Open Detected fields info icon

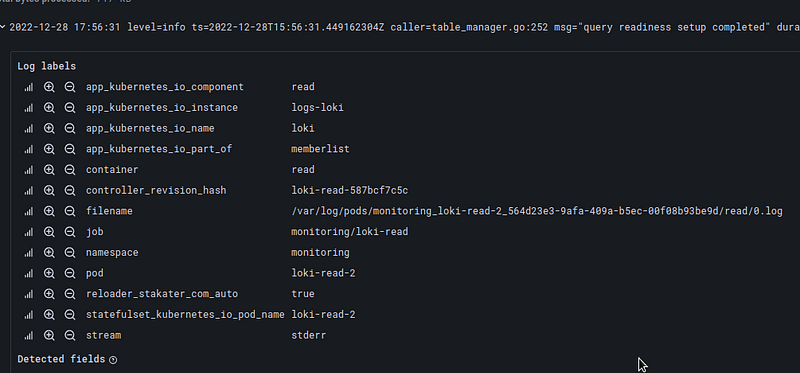(113, 360)
